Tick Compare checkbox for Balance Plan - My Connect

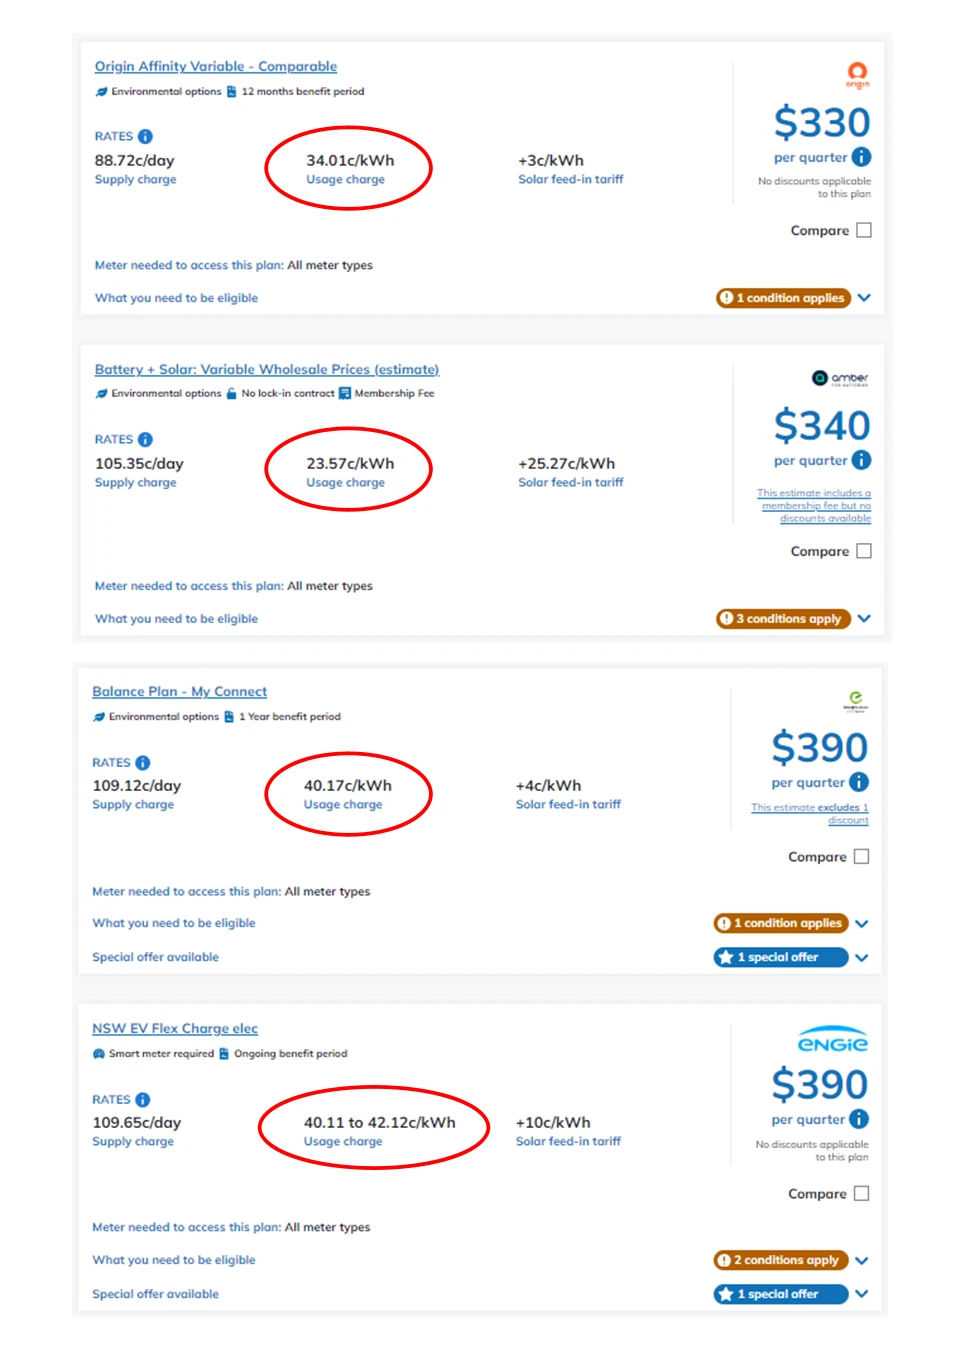tap(862, 857)
